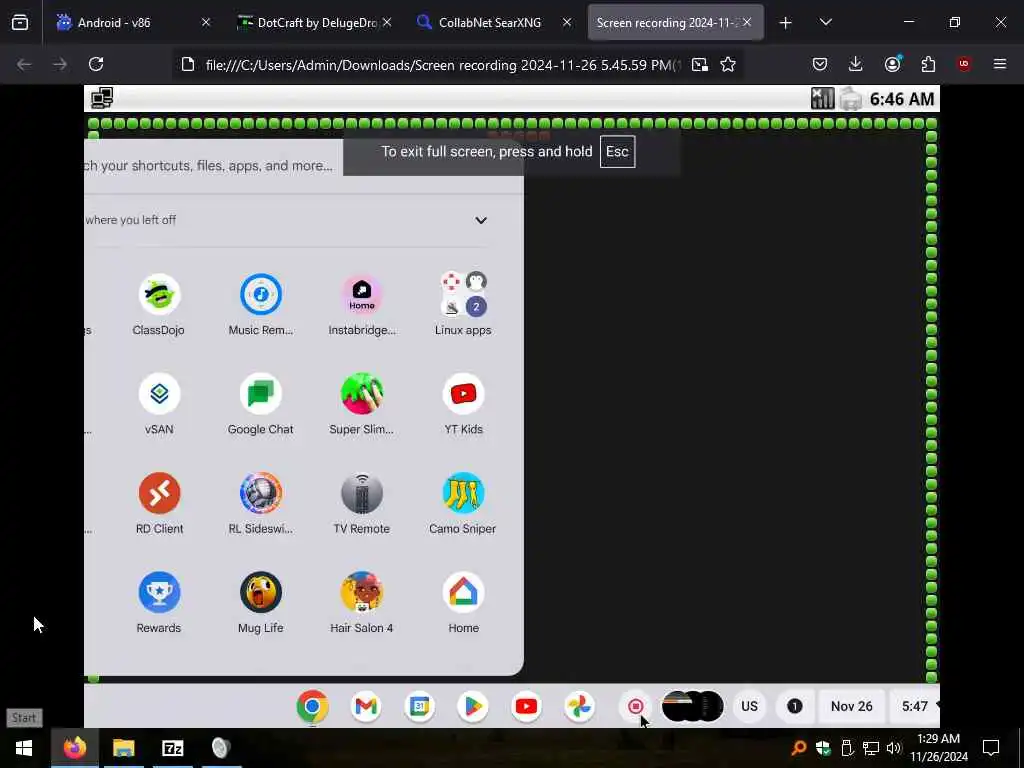Viewport: 1024px width, 768px height.
Task: Open YouTube from the shelf
Action: tap(526, 706)
